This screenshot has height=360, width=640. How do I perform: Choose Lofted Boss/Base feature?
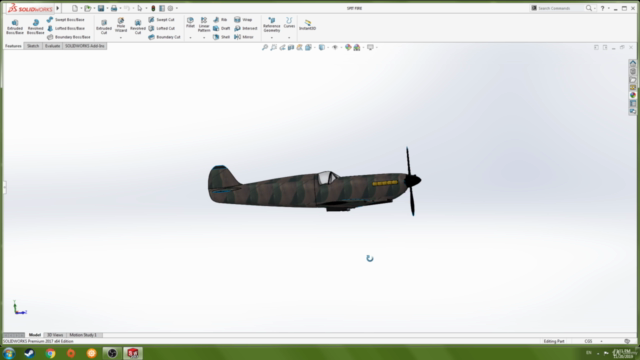click(x=66, y=28)
